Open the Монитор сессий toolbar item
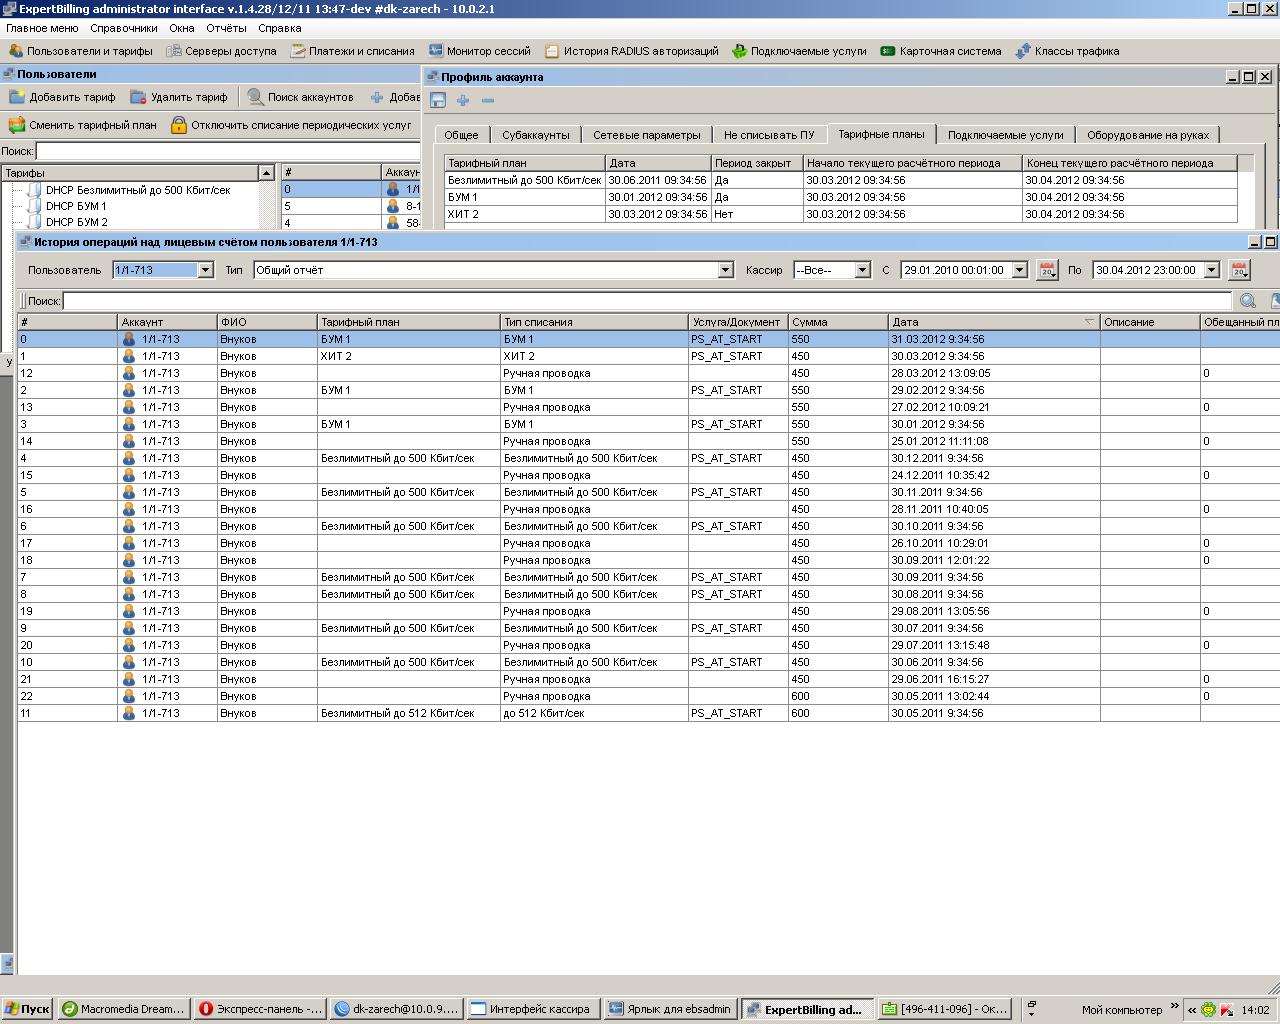 pos(480,51)
